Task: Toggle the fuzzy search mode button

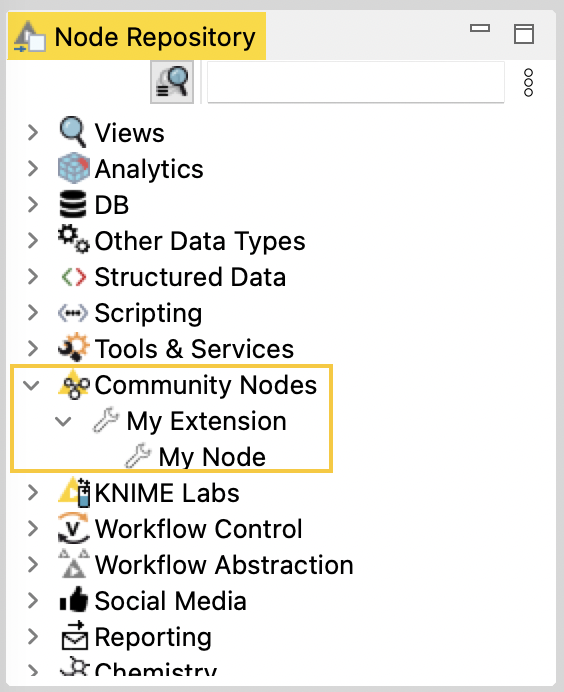Action: pyautogui.click(x=172, y=82)
